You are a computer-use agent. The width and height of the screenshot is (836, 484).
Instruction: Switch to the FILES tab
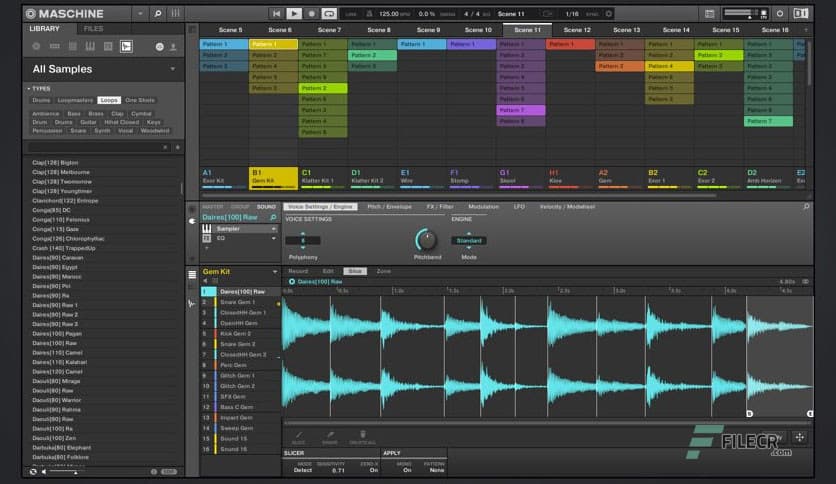click(x=93, y=29)
